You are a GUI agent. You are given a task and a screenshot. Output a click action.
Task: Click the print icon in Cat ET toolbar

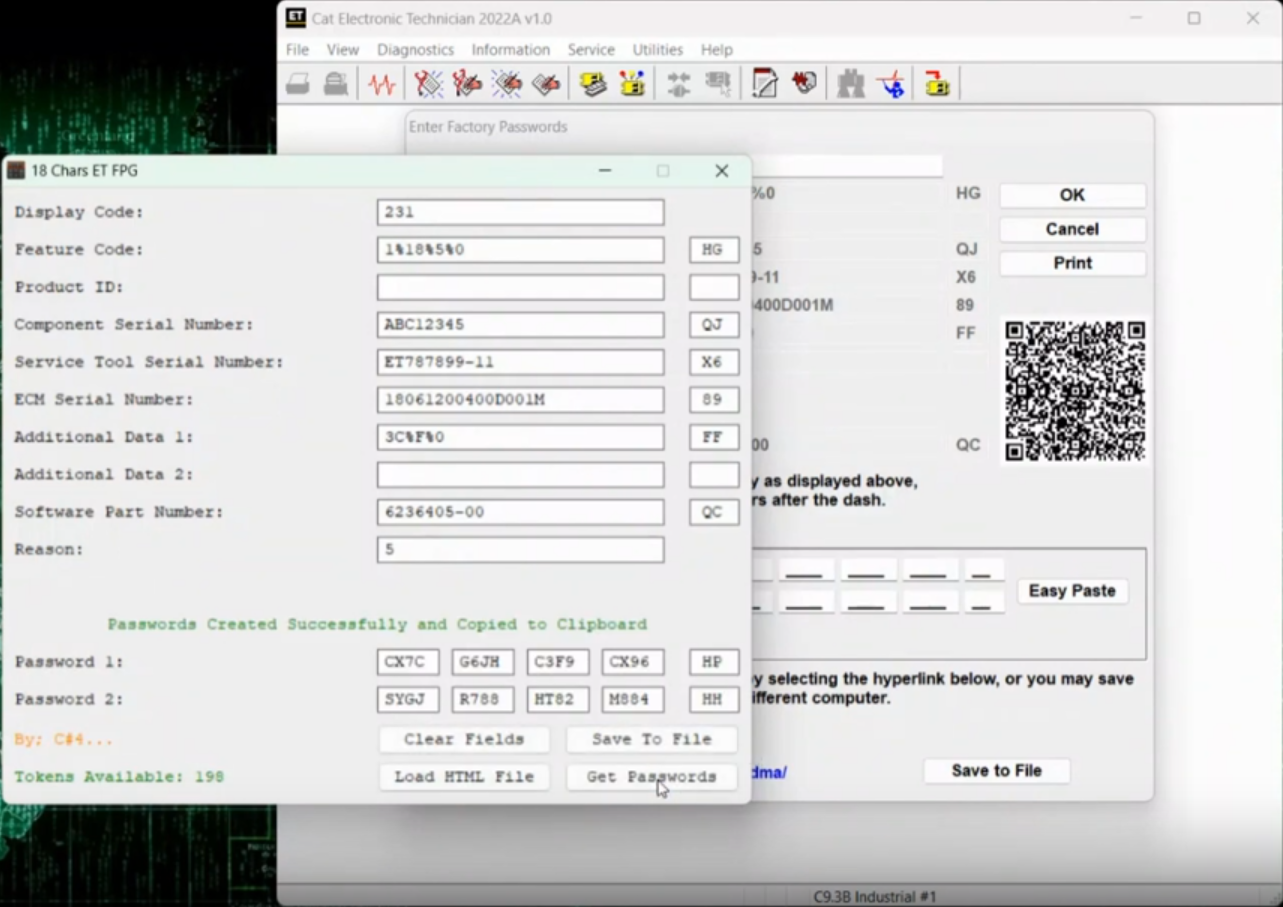(298, 84)
